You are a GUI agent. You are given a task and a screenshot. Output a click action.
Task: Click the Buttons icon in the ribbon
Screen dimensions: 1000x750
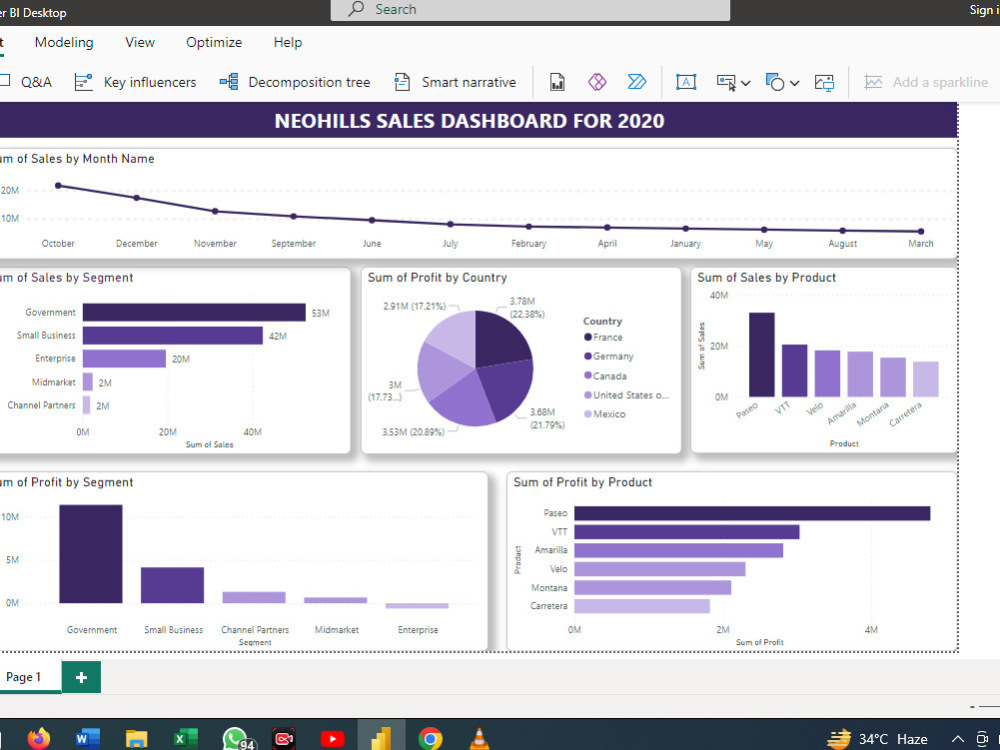[727, 82]
